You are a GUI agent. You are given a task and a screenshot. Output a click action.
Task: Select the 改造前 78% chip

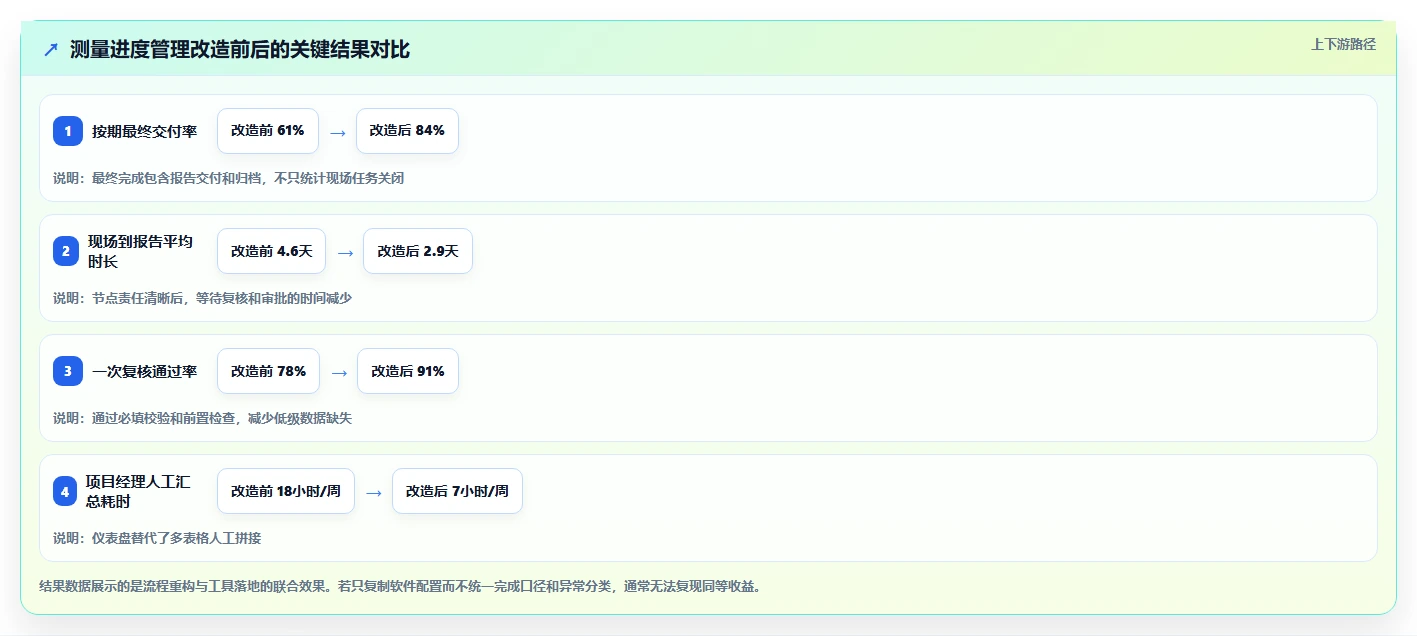(x=268, y=371)
